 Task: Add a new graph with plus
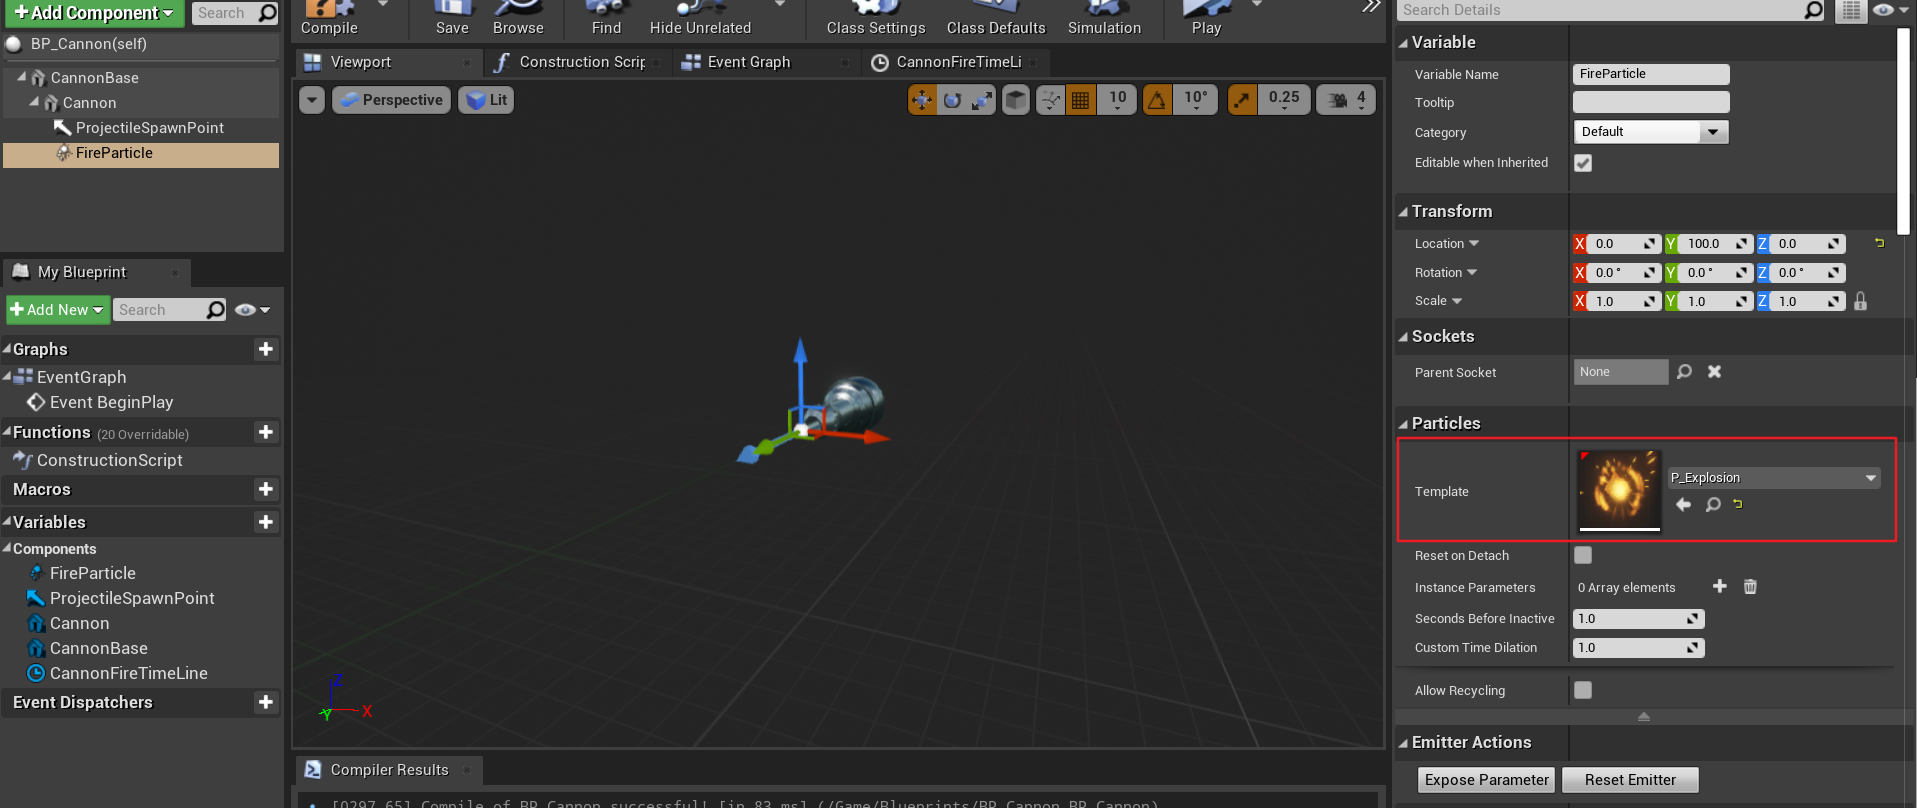pyautogui.click(x=265, y=349)
